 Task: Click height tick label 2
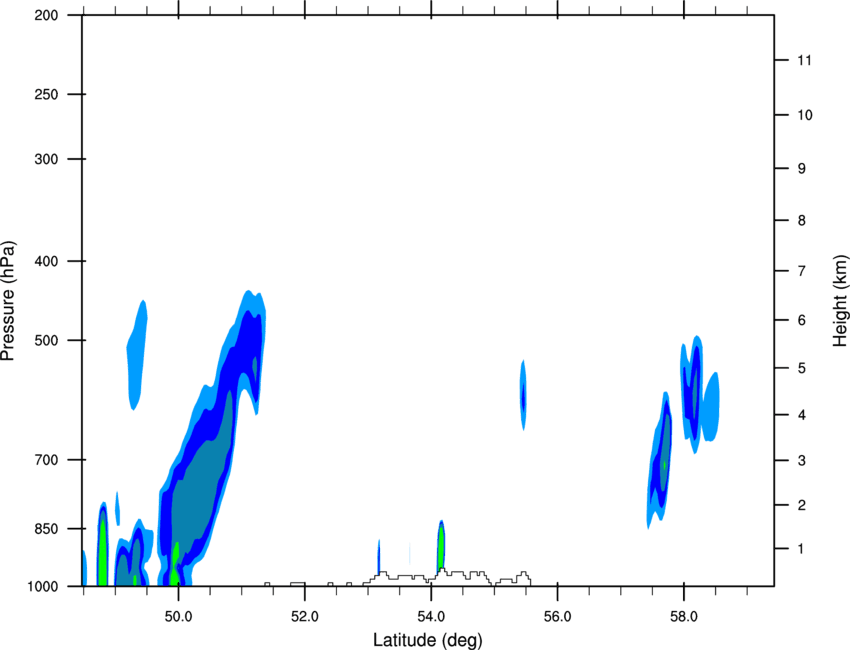coord(802,505)
